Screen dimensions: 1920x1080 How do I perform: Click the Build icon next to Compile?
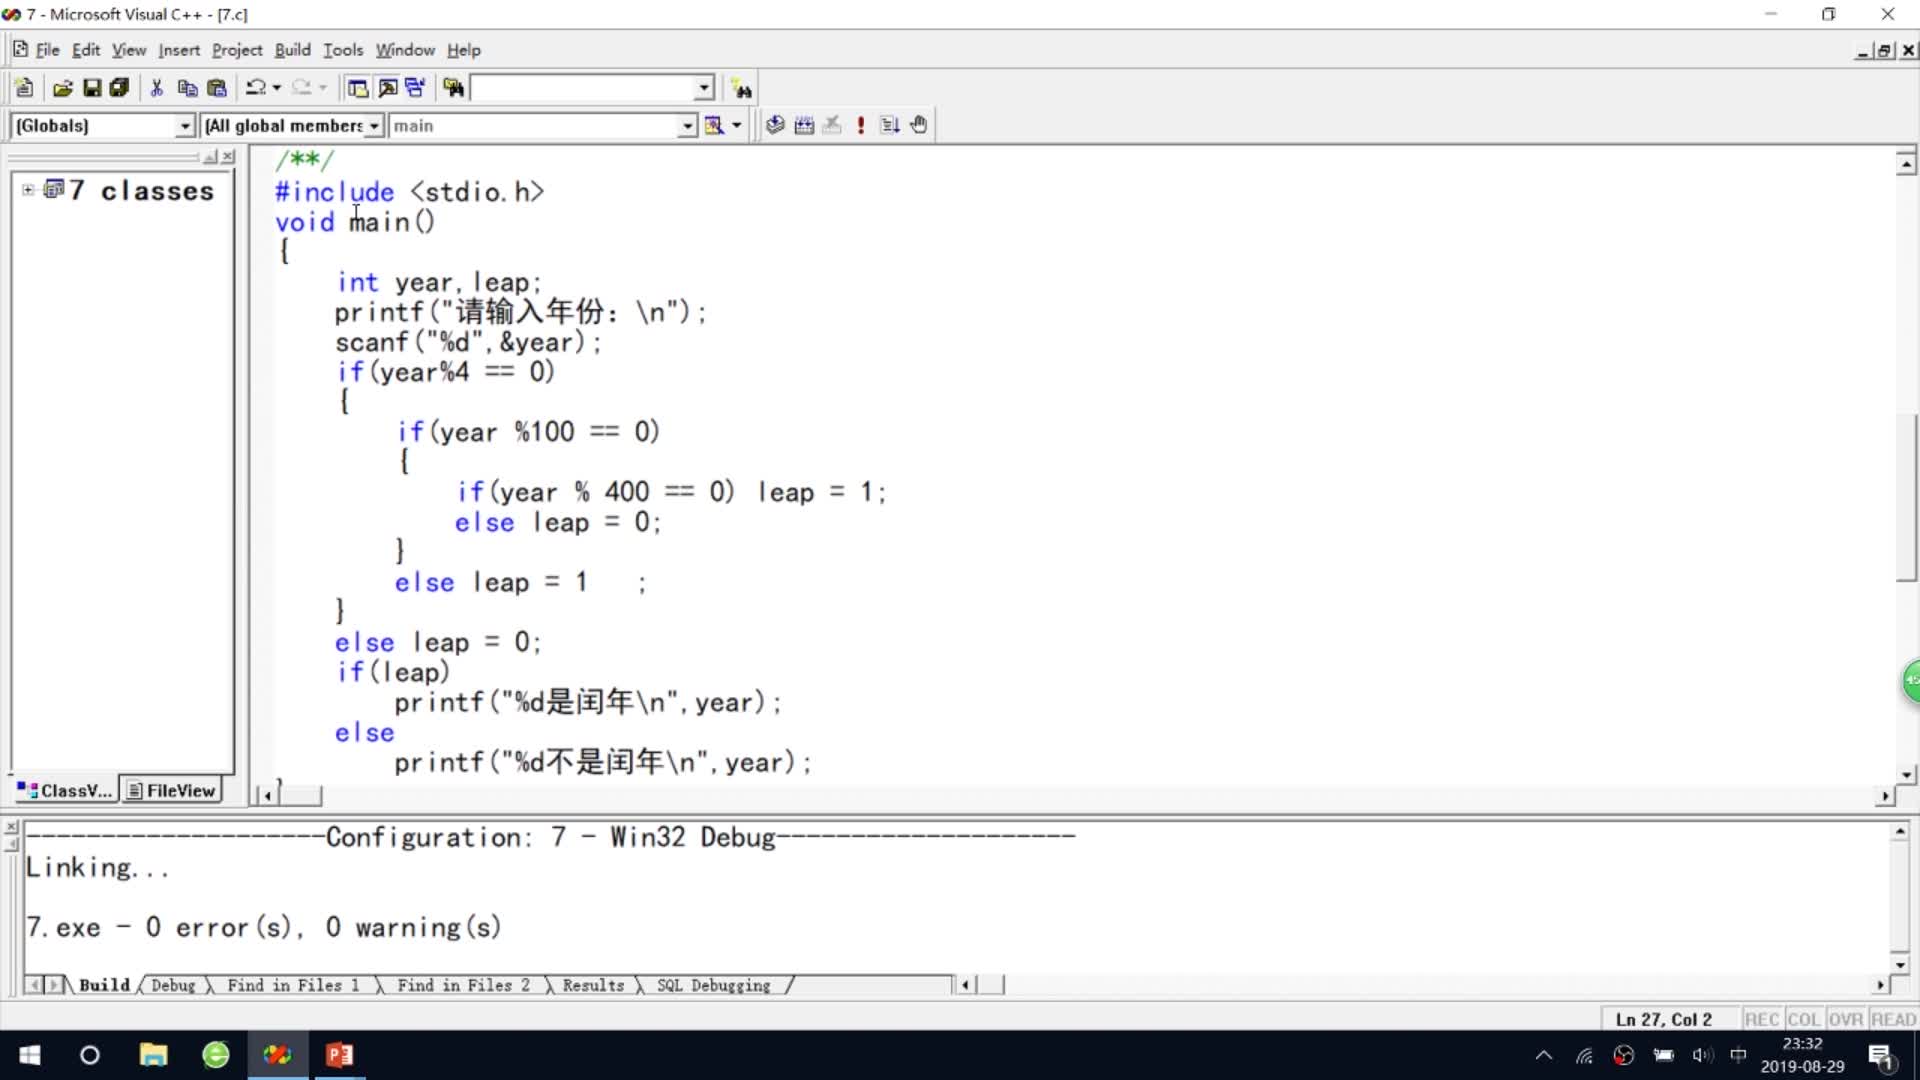tap(804, 125)
